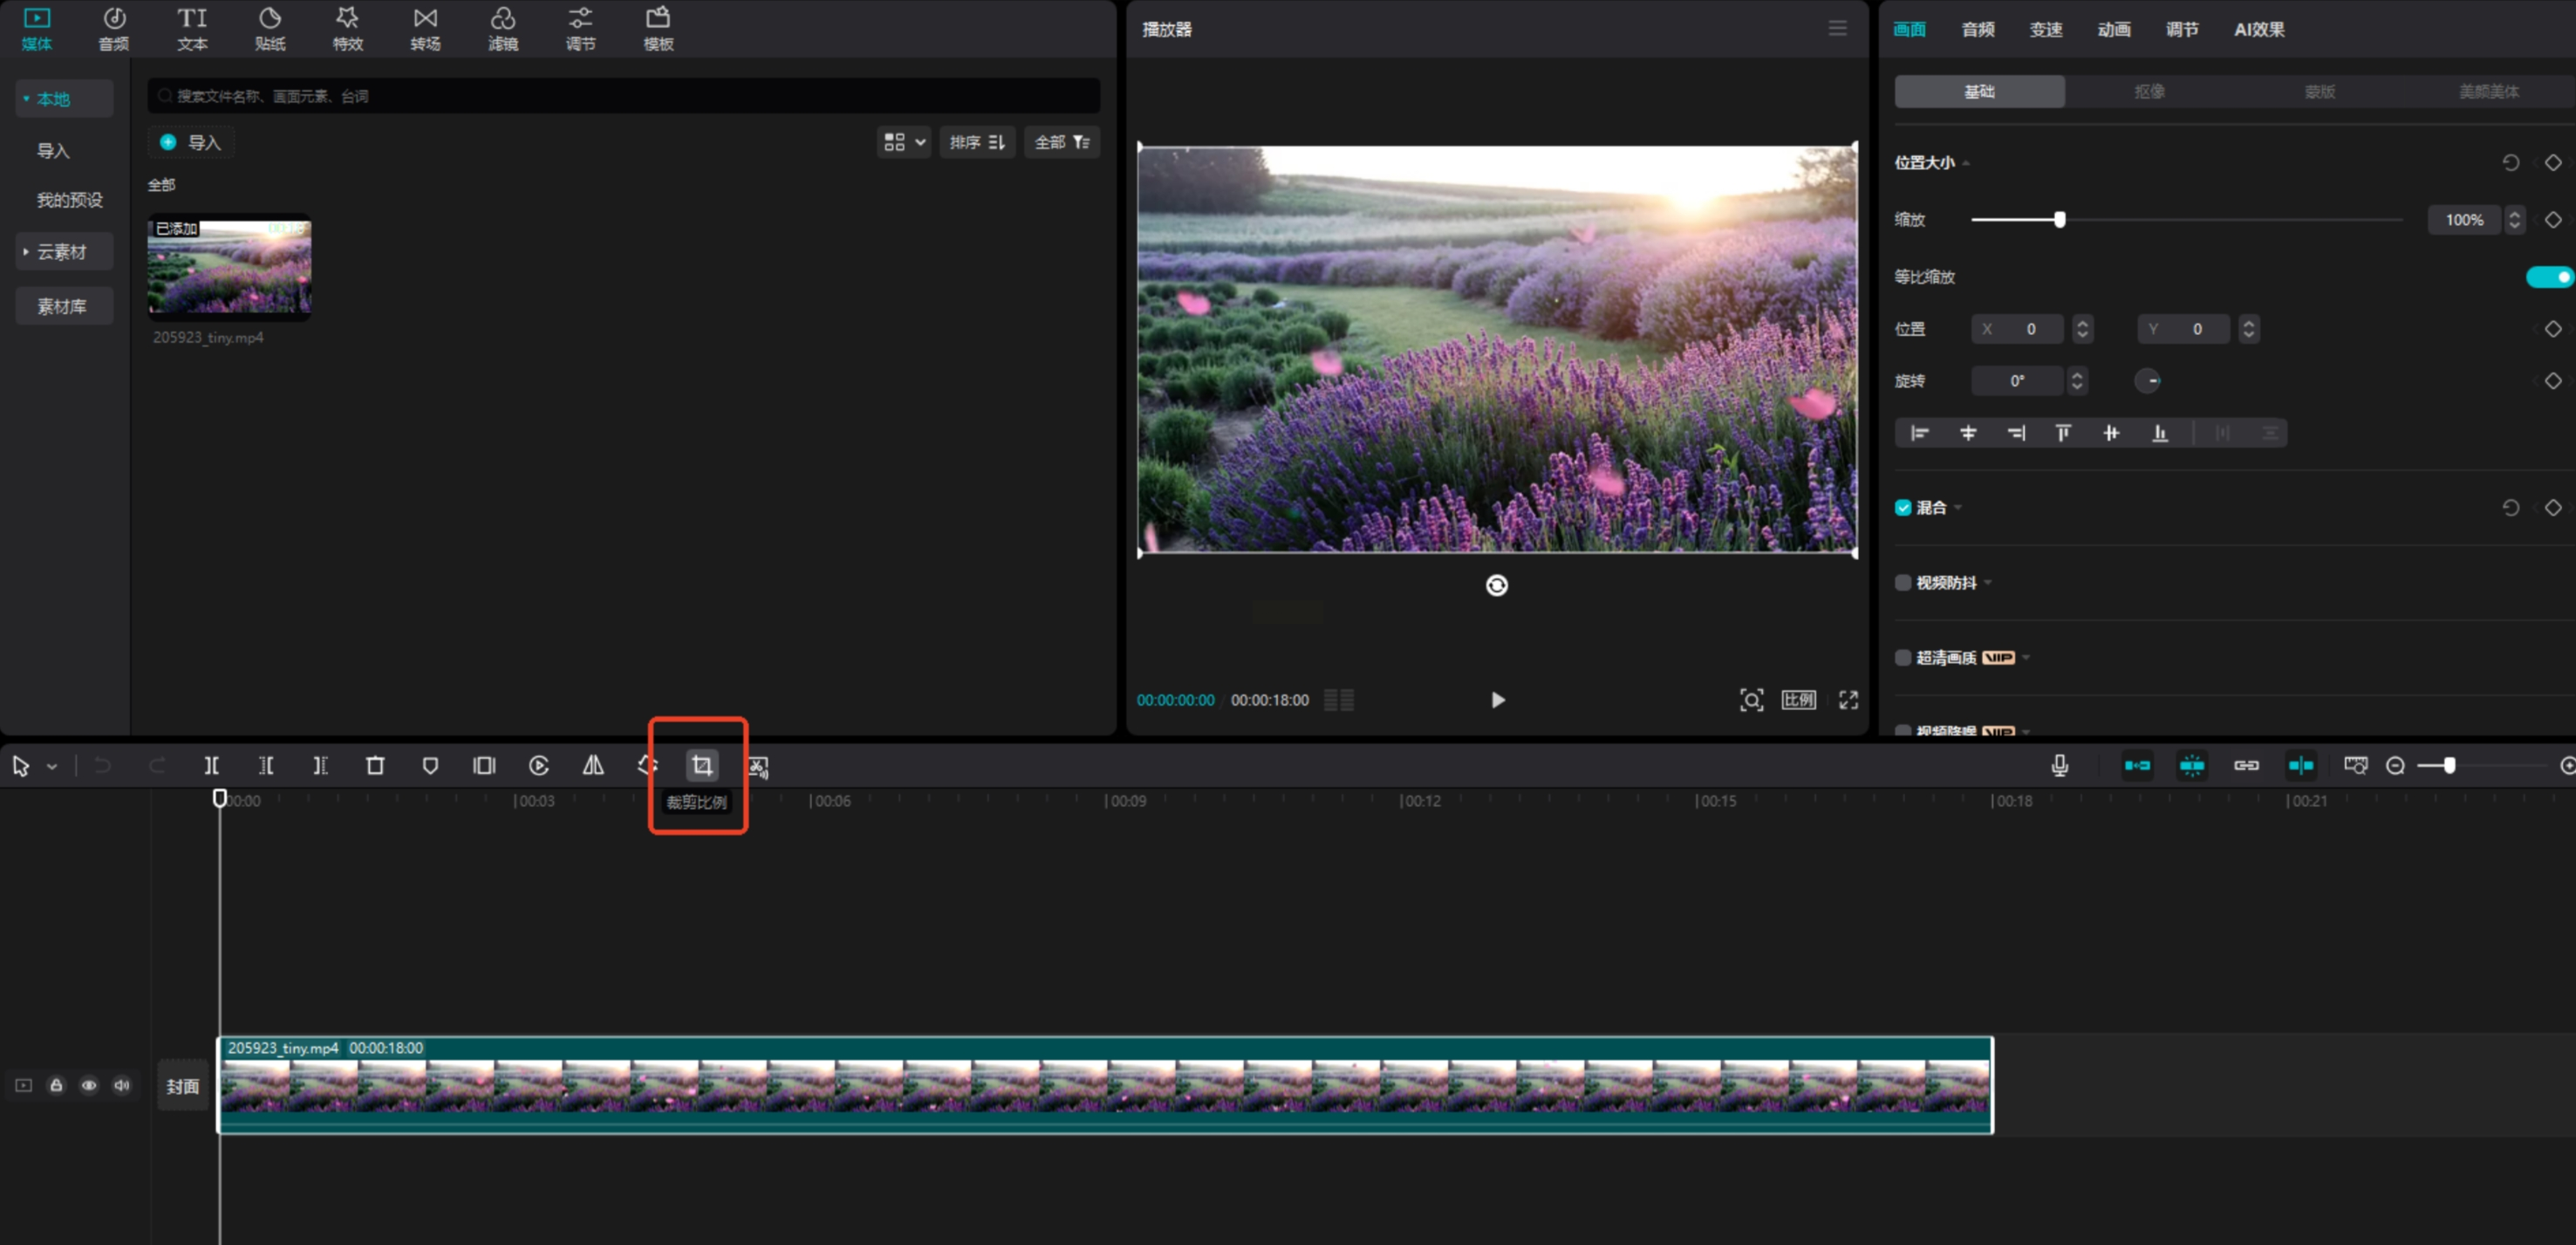Toggle track visibility eye icon
This screenshot has height=1245, width=2576.
point(89,1086)
